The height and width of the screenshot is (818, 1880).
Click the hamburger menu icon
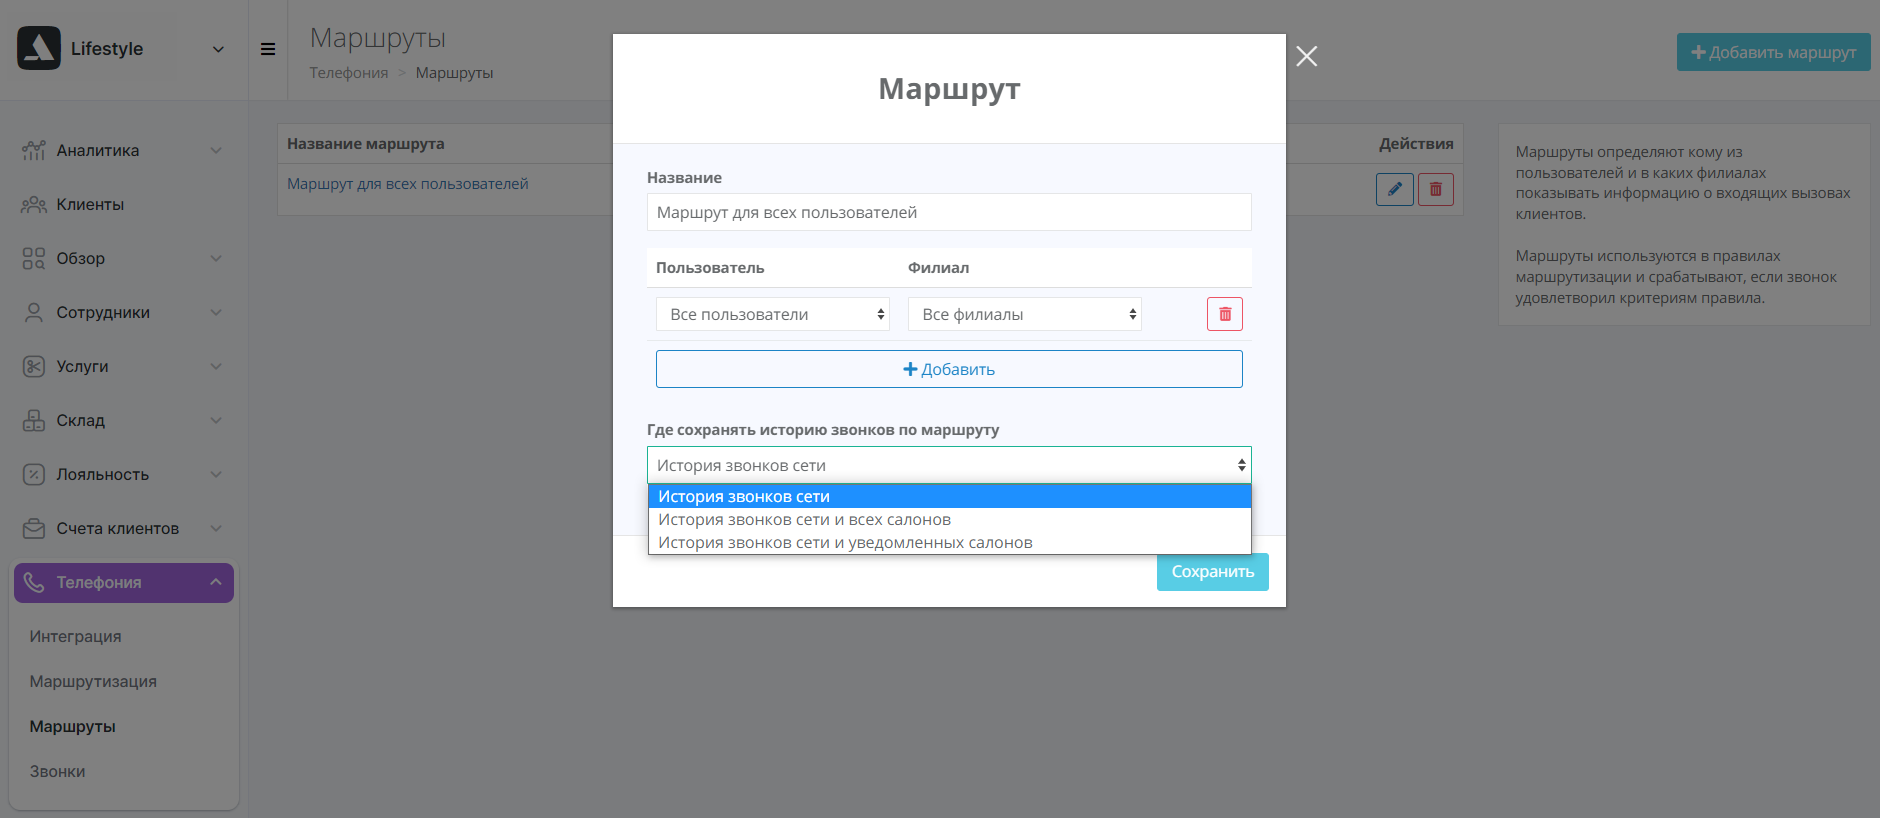tap(268, 49)
